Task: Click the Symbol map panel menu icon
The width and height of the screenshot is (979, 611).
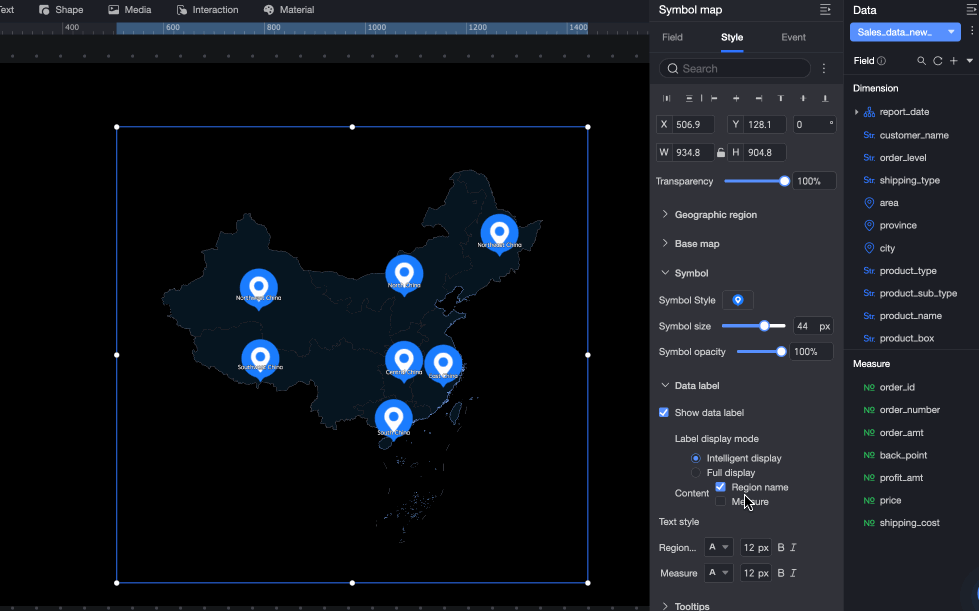Action: pos(825,9)
